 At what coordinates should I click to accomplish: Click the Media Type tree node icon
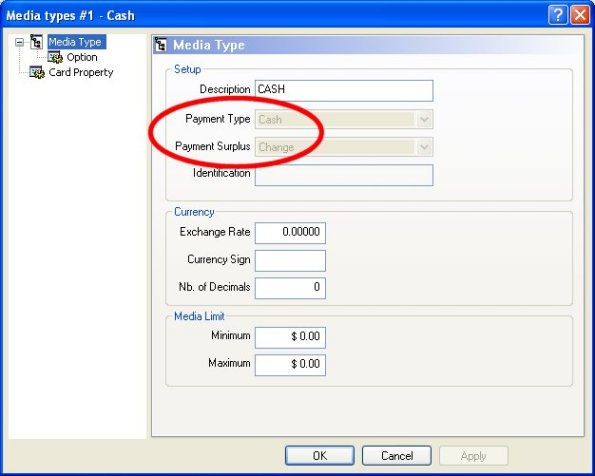coord(36,42)
